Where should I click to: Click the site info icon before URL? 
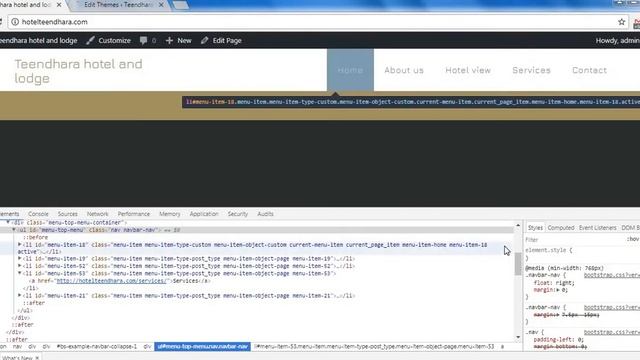[x=15, y=22]
